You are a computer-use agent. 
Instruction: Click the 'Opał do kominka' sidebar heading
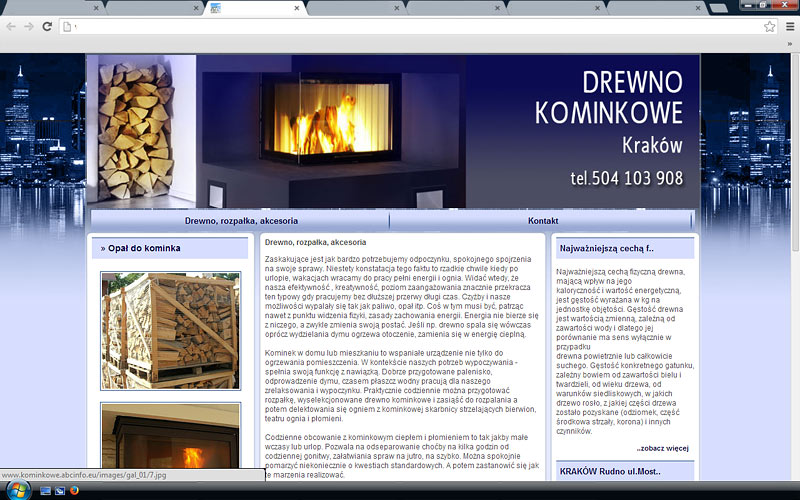[x=141, y=248]
